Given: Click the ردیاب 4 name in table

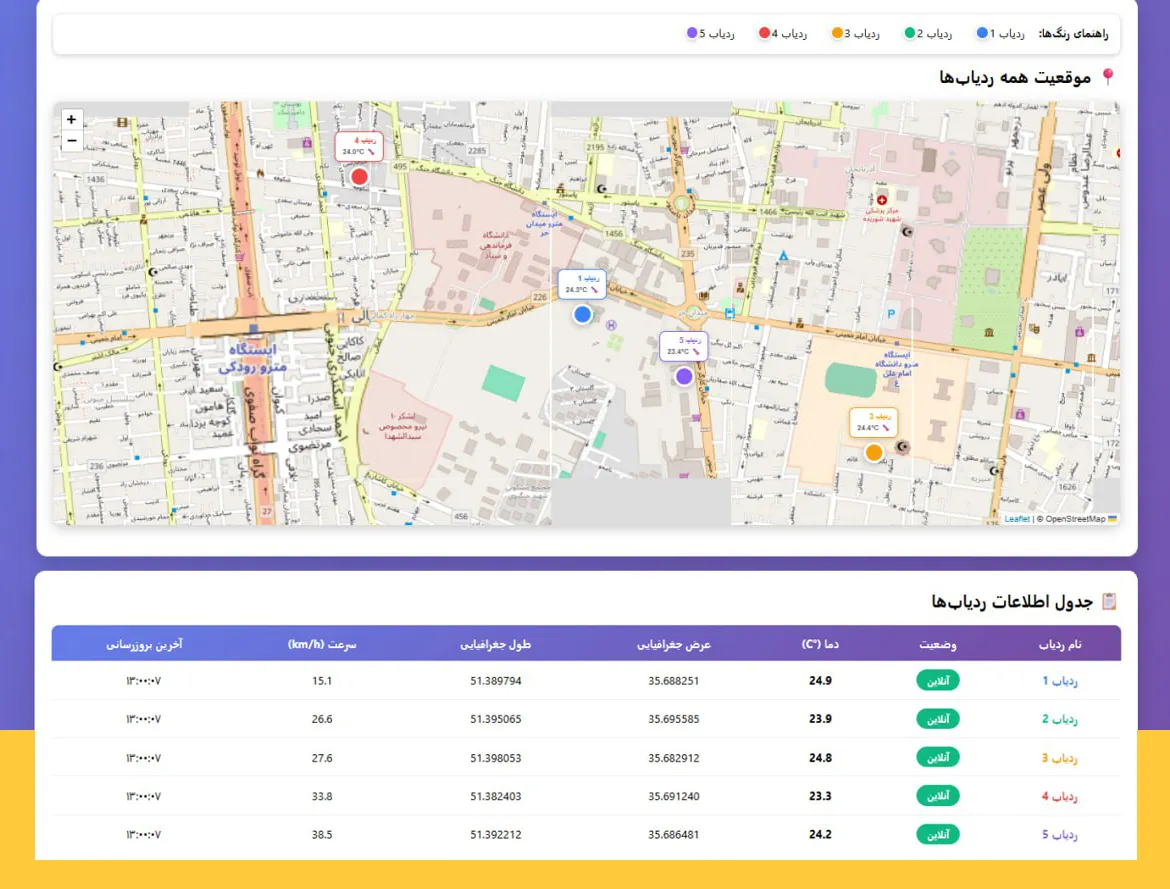Looking at the screenshot, I should pyautogui.click(x=1060, y=796).
